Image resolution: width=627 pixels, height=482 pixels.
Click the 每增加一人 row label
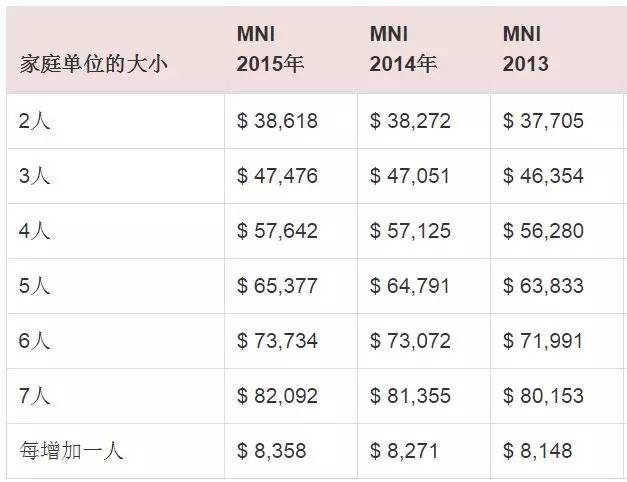71,451
